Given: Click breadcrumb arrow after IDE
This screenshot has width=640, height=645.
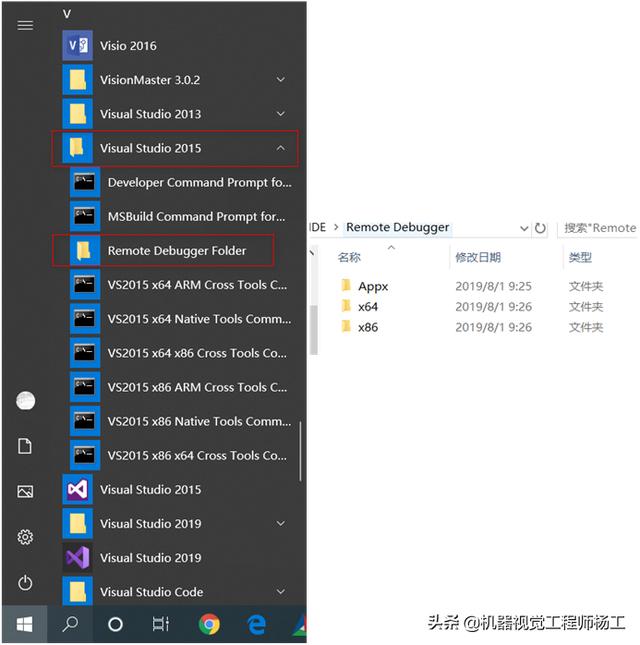Looking at the screenshot, I should pos(336,227).
